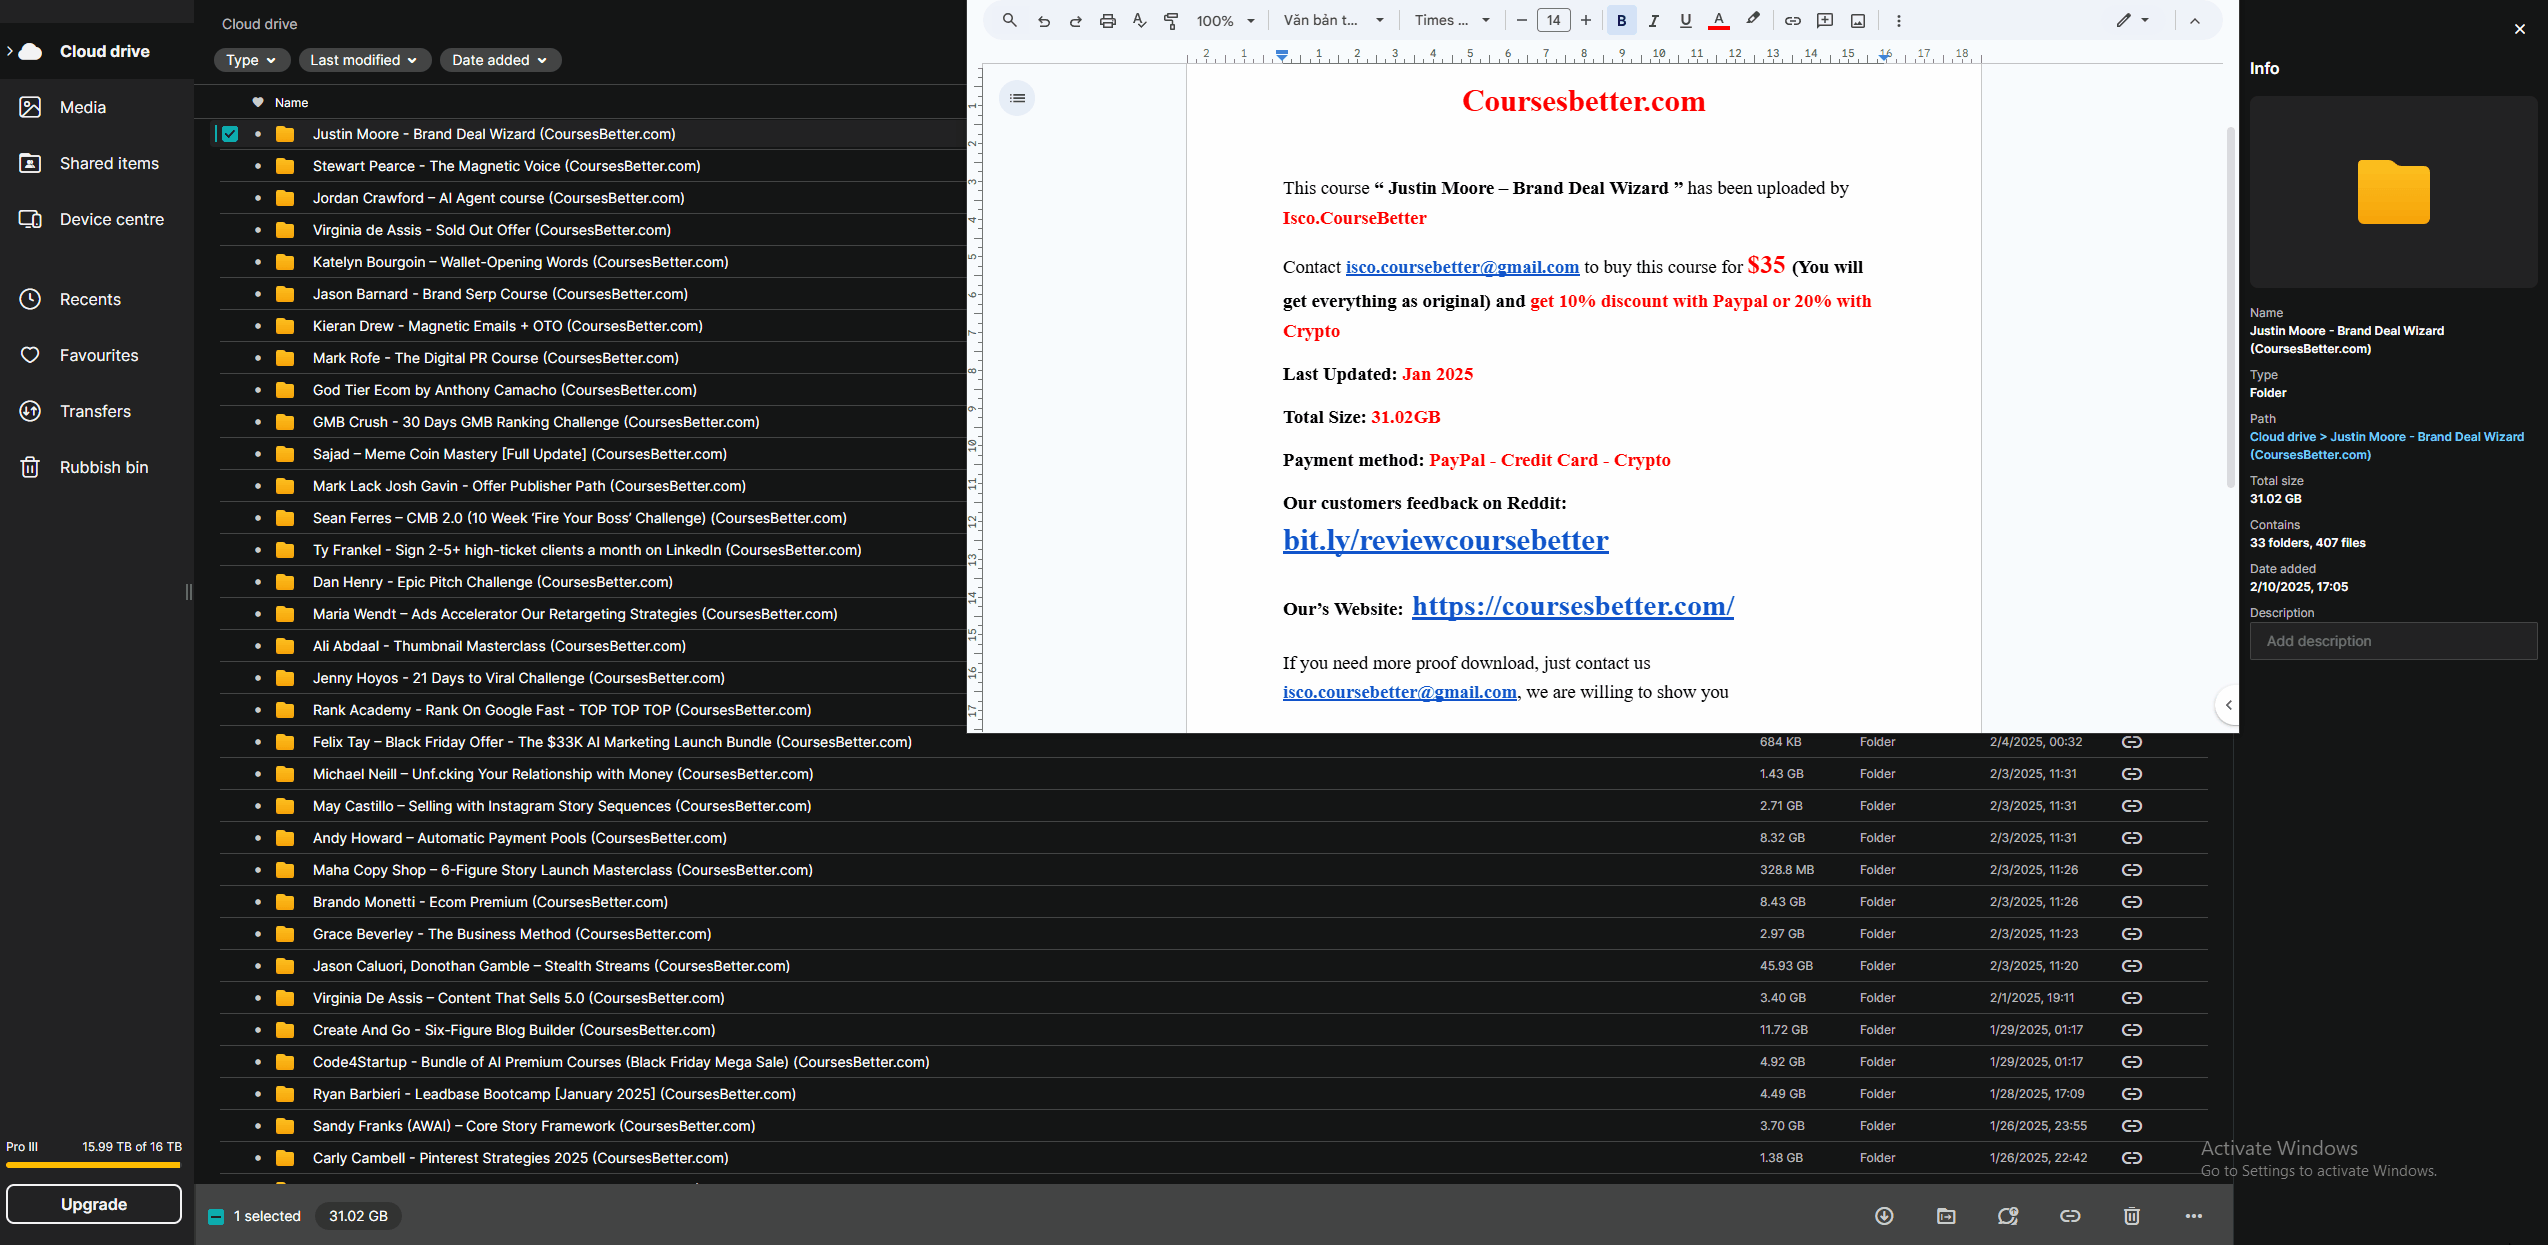Click the trash icon in bottom action bar
The image size is (2548, 1245).
click(x=2132, y=1216)
